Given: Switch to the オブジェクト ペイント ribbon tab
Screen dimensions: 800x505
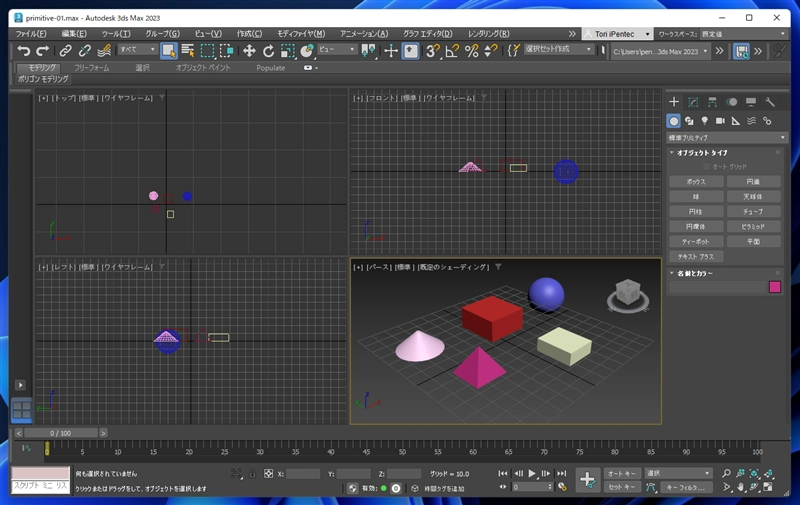Looking at the screenshot, I should point(203,68).
